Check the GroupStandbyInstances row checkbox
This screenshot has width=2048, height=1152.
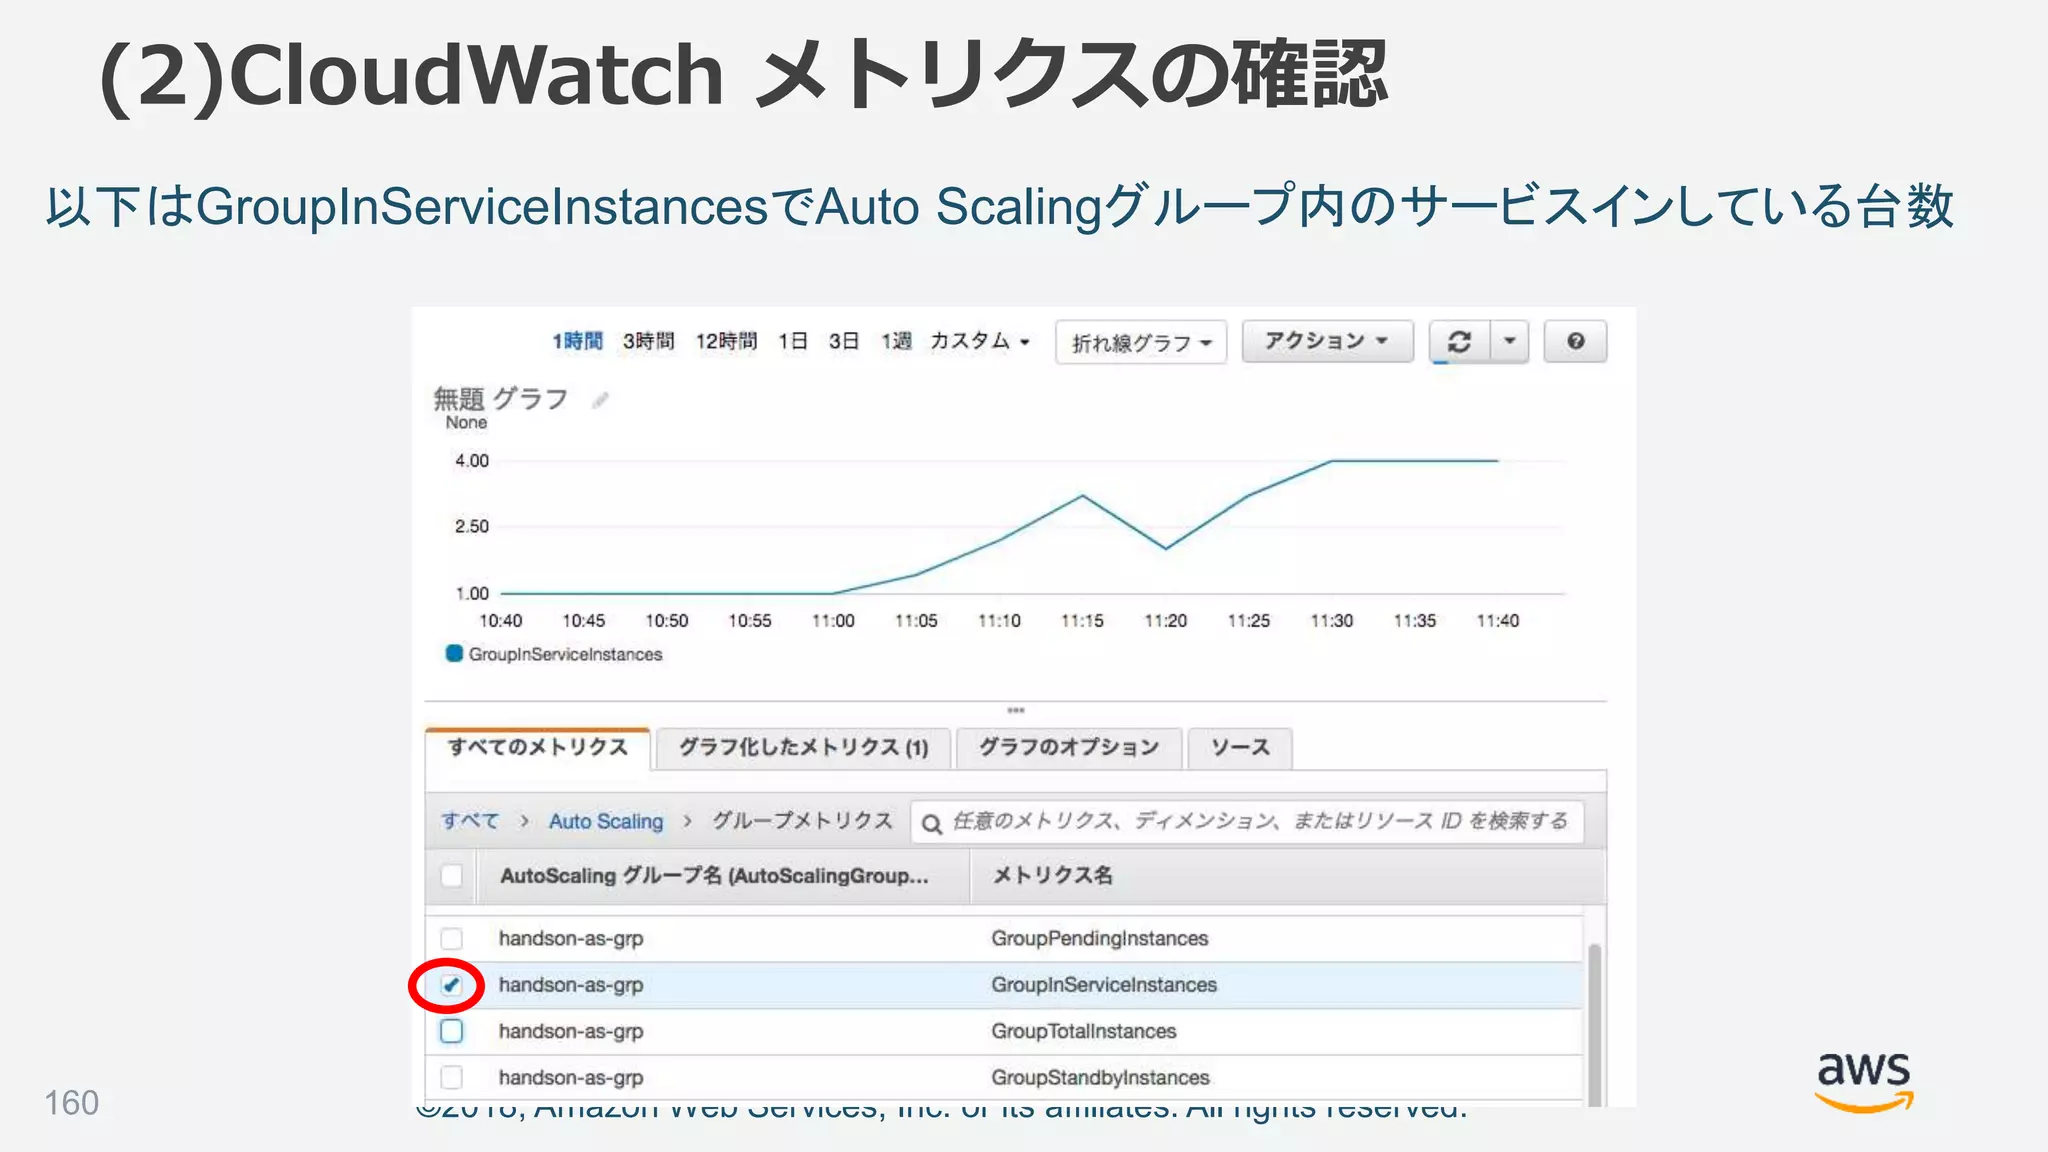click(452, 1077)
